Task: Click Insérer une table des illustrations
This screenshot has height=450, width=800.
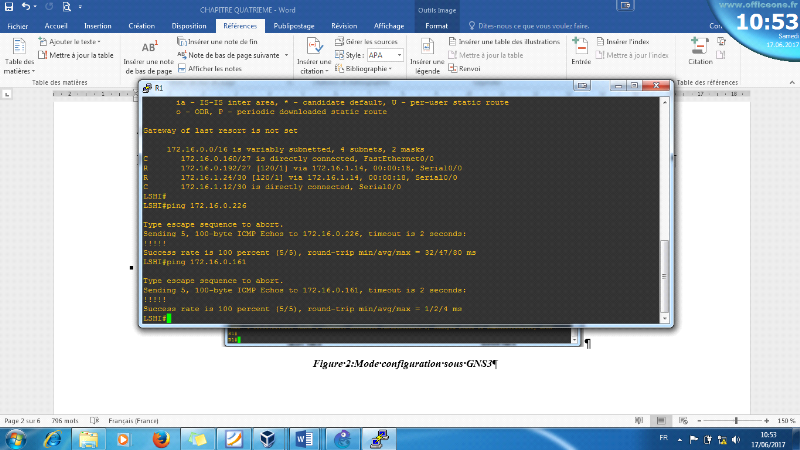Action: click(x=508, y=42)
